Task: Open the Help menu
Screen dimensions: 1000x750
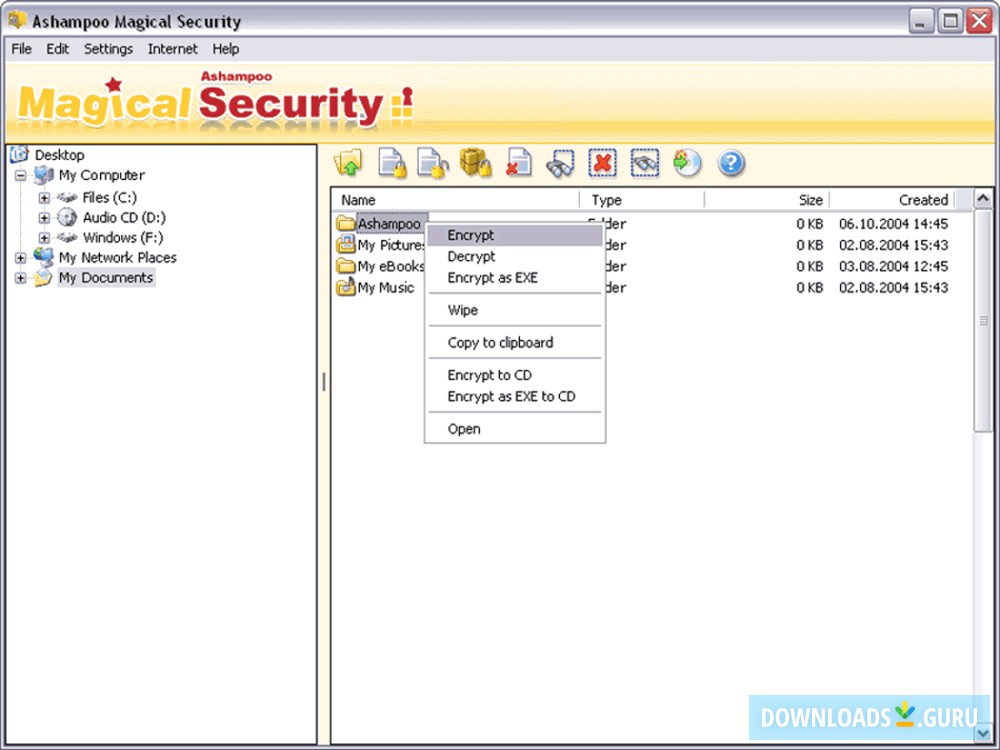Action: pos(226,48)
